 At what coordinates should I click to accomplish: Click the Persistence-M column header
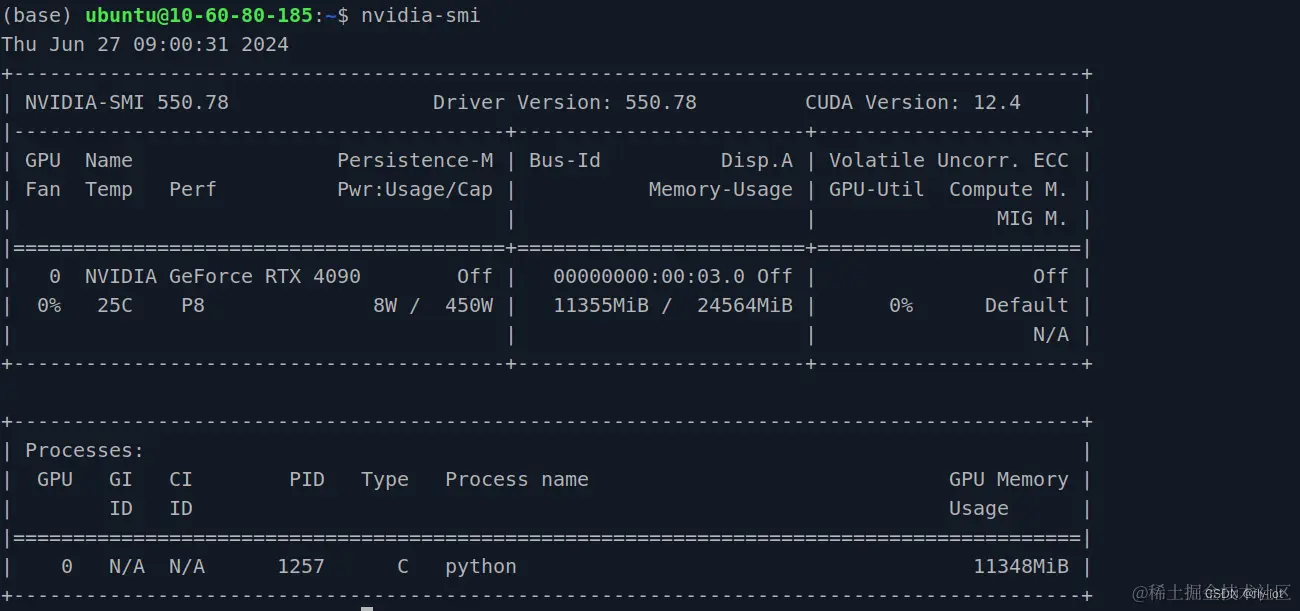pos(415,161)
